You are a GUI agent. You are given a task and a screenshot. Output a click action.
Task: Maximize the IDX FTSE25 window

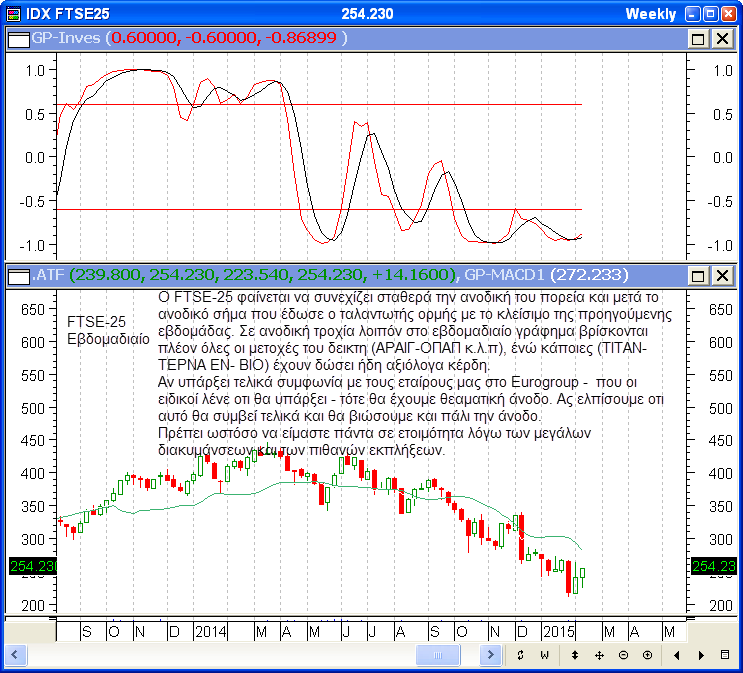click(710, 14)
